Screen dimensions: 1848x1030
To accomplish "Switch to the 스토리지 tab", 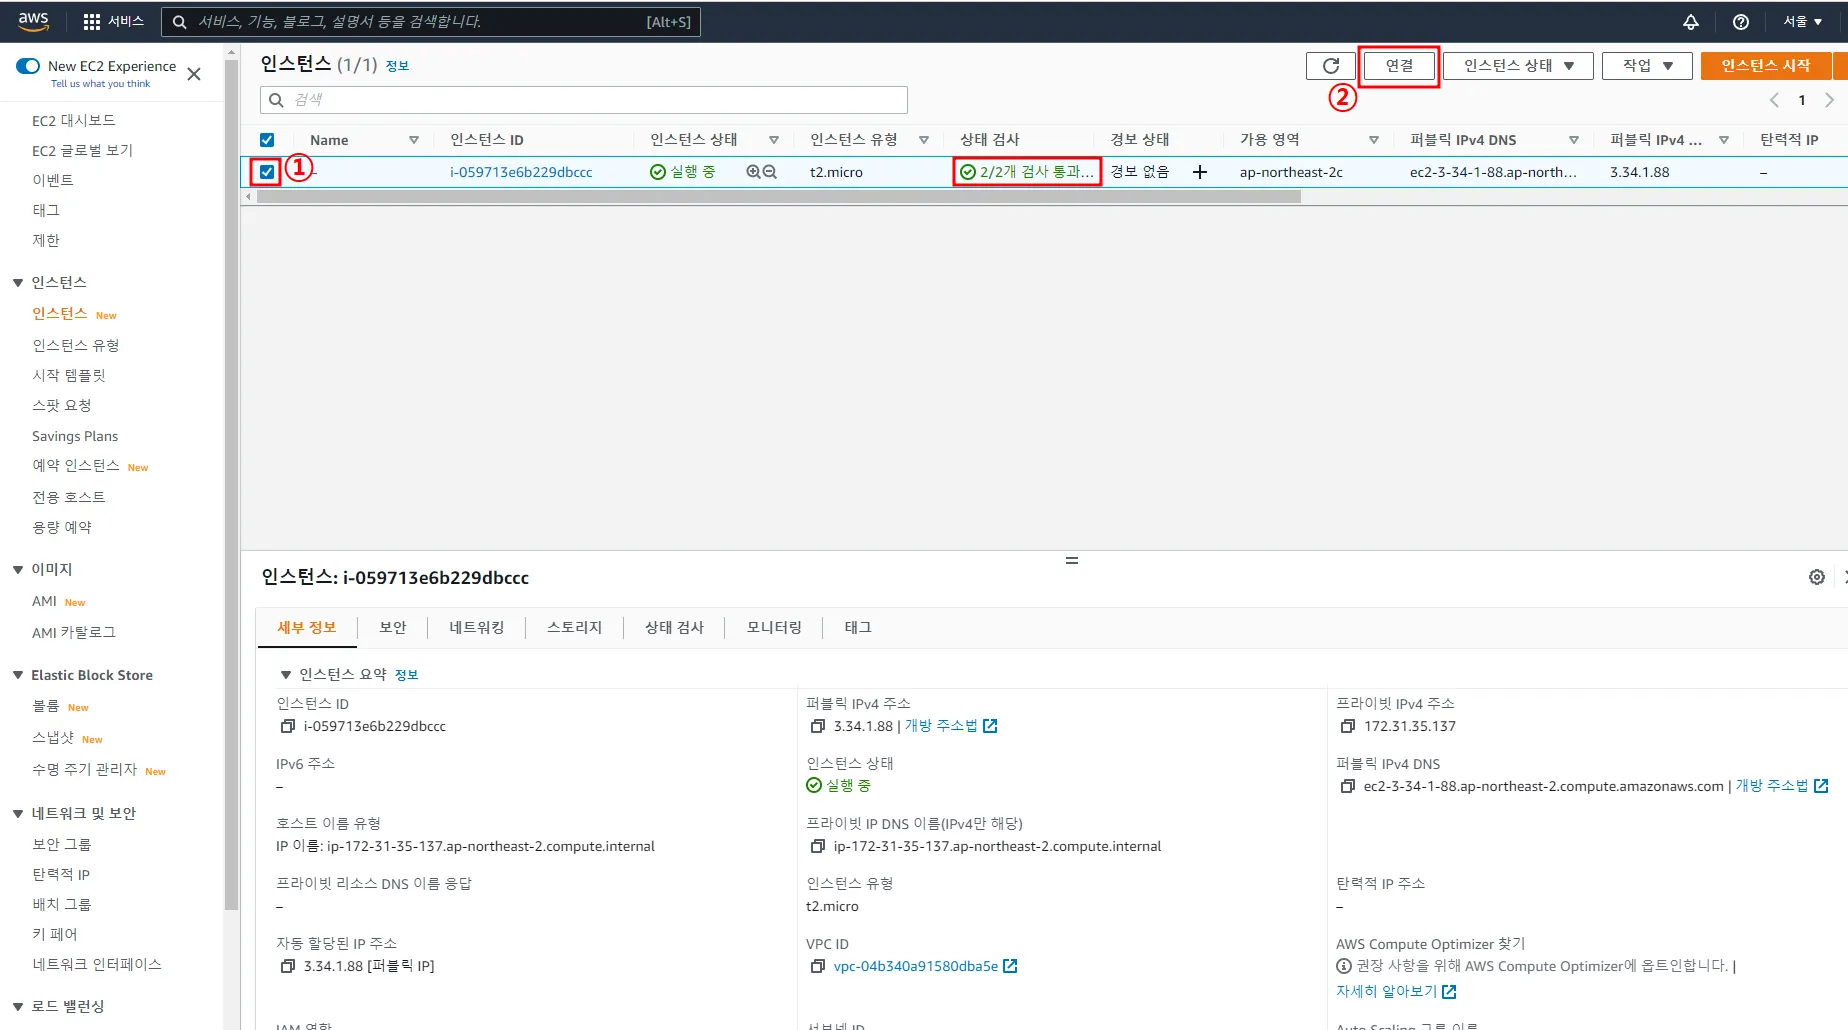I will coord(575,628).
